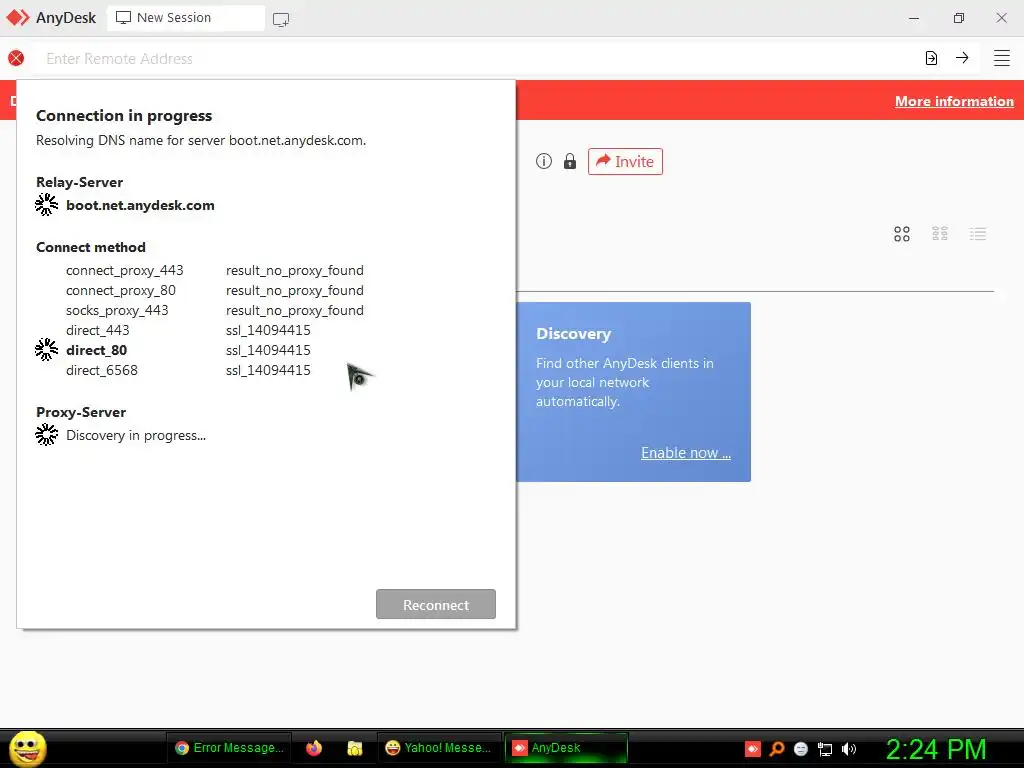Click the red connection error status icon
1024x768 pixels.
(x=16, y=58)
